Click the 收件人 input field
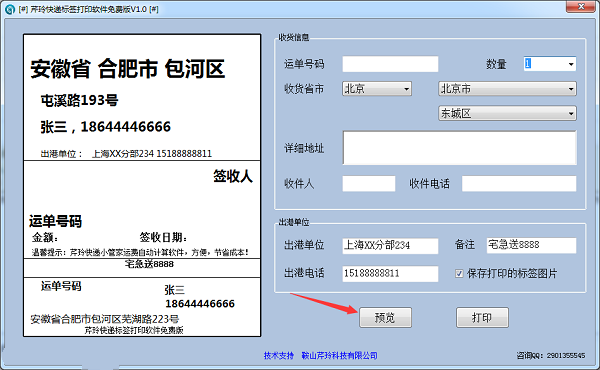 tap(368, 184)
